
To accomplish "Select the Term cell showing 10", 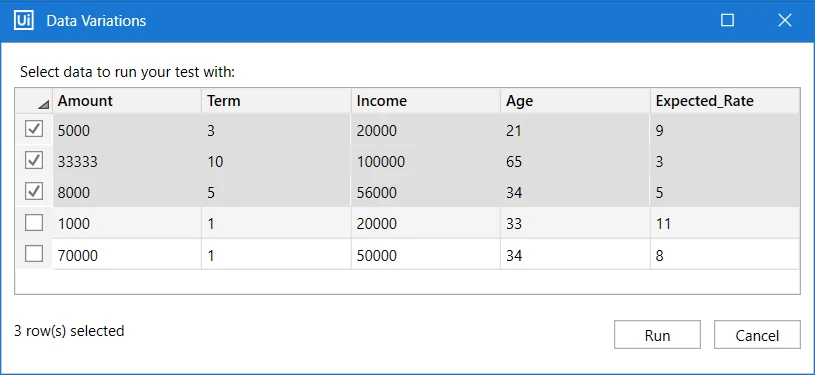I will click(276, 161).
